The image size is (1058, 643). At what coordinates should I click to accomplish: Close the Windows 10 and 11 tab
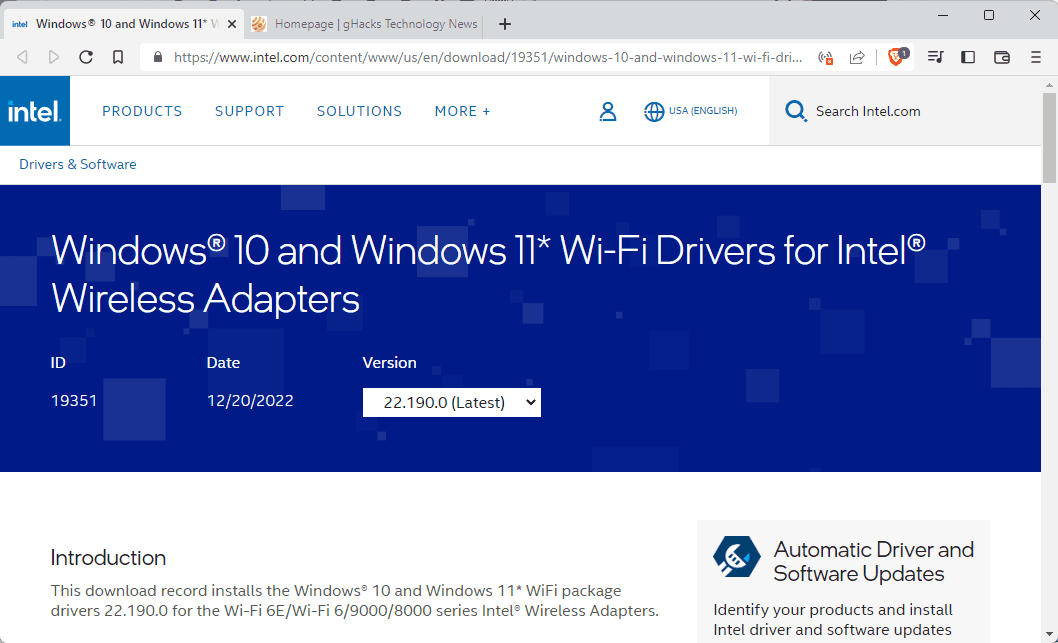232,24
